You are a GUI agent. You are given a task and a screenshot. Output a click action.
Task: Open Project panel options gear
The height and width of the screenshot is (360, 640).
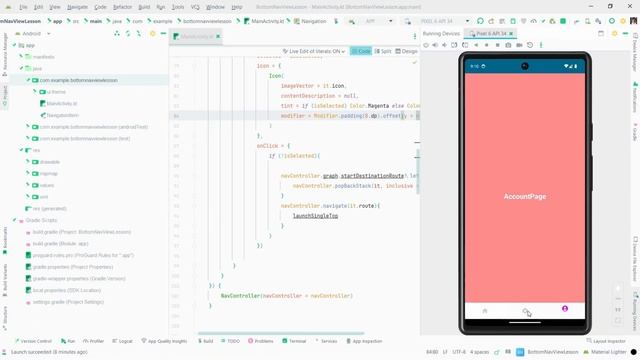[153, 33]
